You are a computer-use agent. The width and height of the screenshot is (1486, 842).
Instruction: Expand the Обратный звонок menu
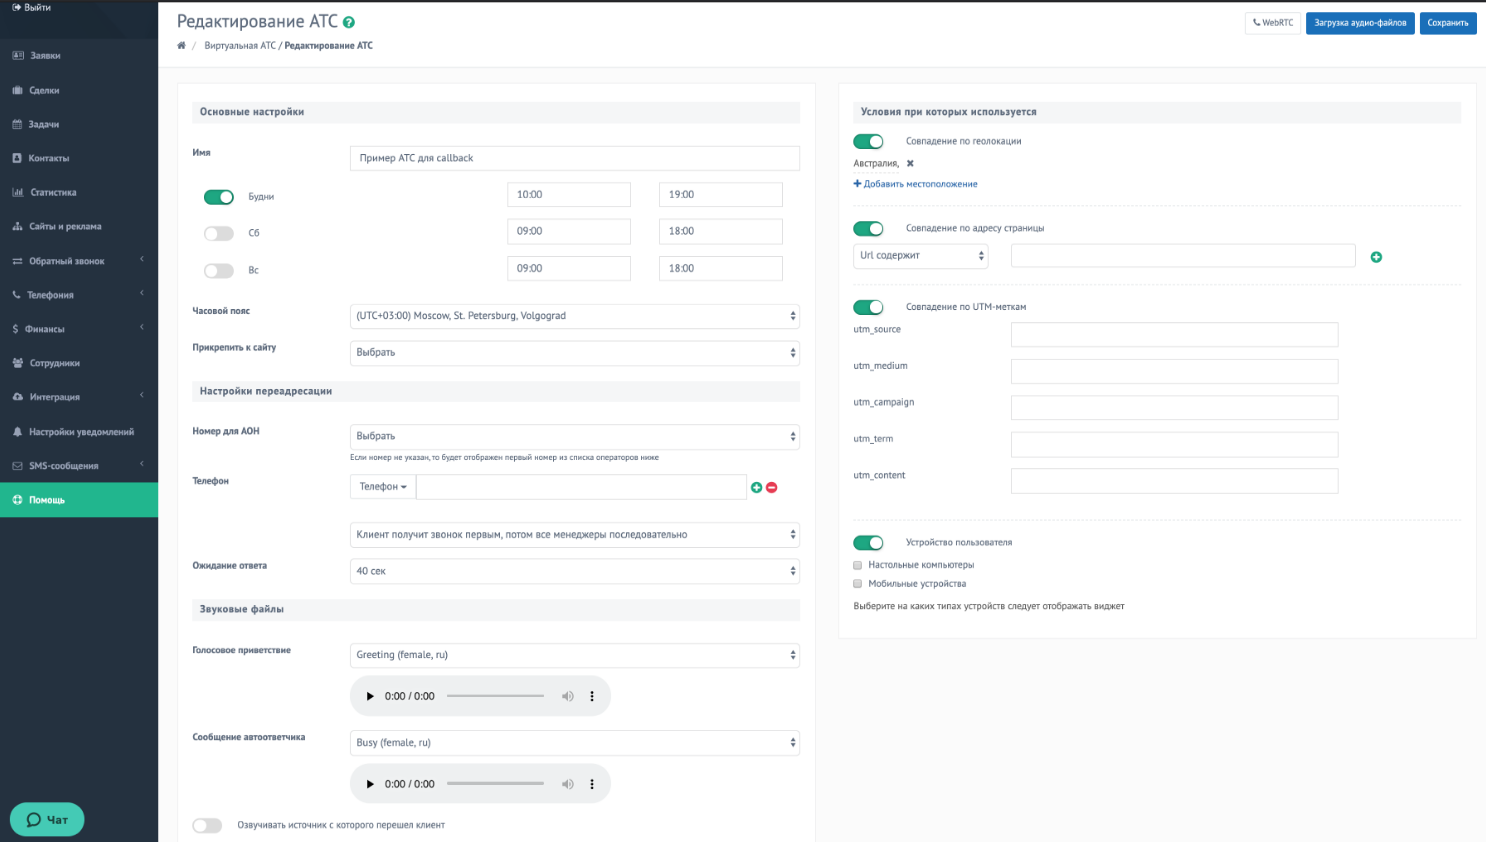point(78,261)
